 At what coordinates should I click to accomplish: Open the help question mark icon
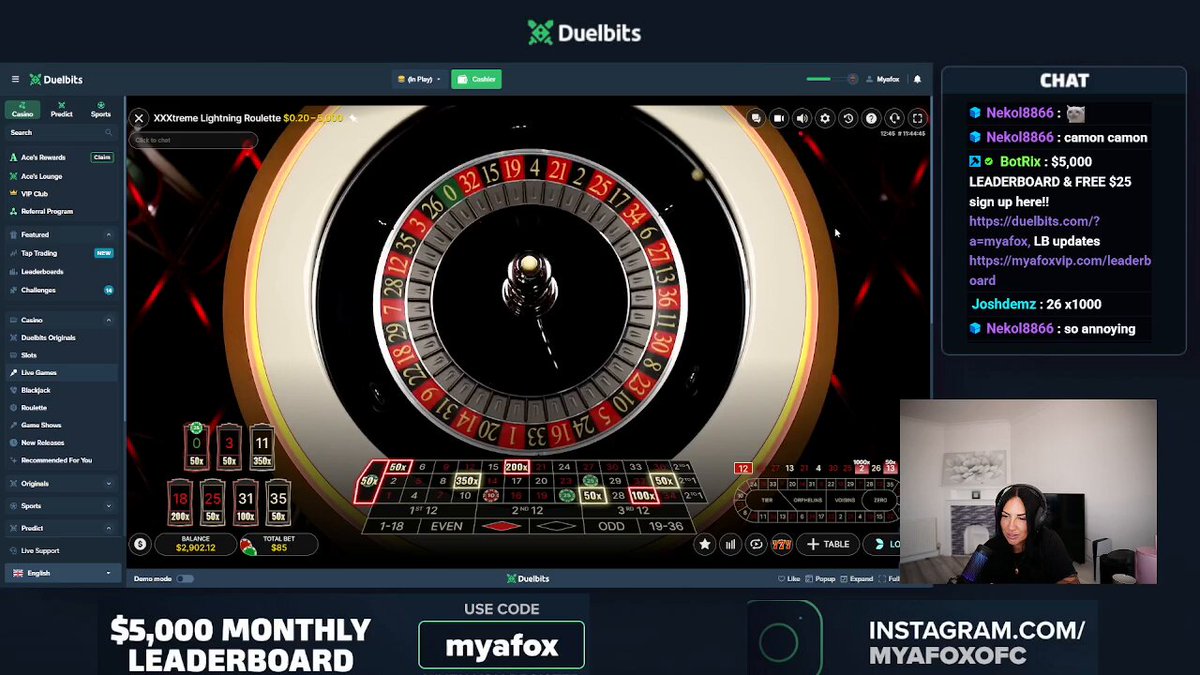coord(871,118)
